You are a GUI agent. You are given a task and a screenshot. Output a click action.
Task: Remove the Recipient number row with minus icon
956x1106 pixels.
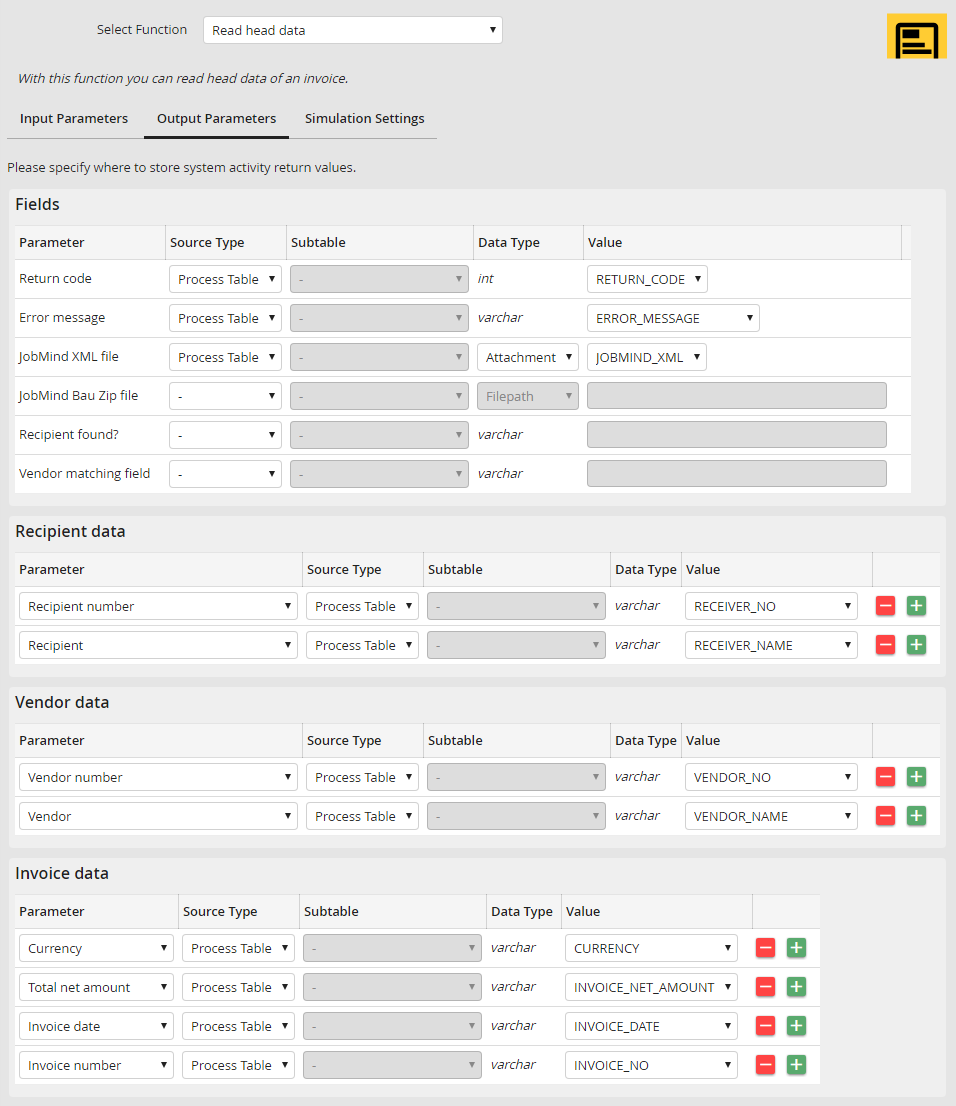coord(885,606)
